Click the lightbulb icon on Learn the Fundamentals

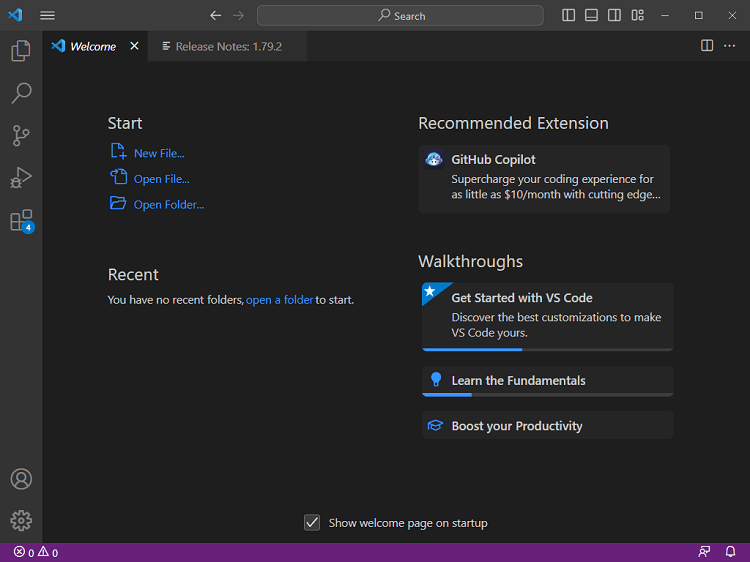436,380
